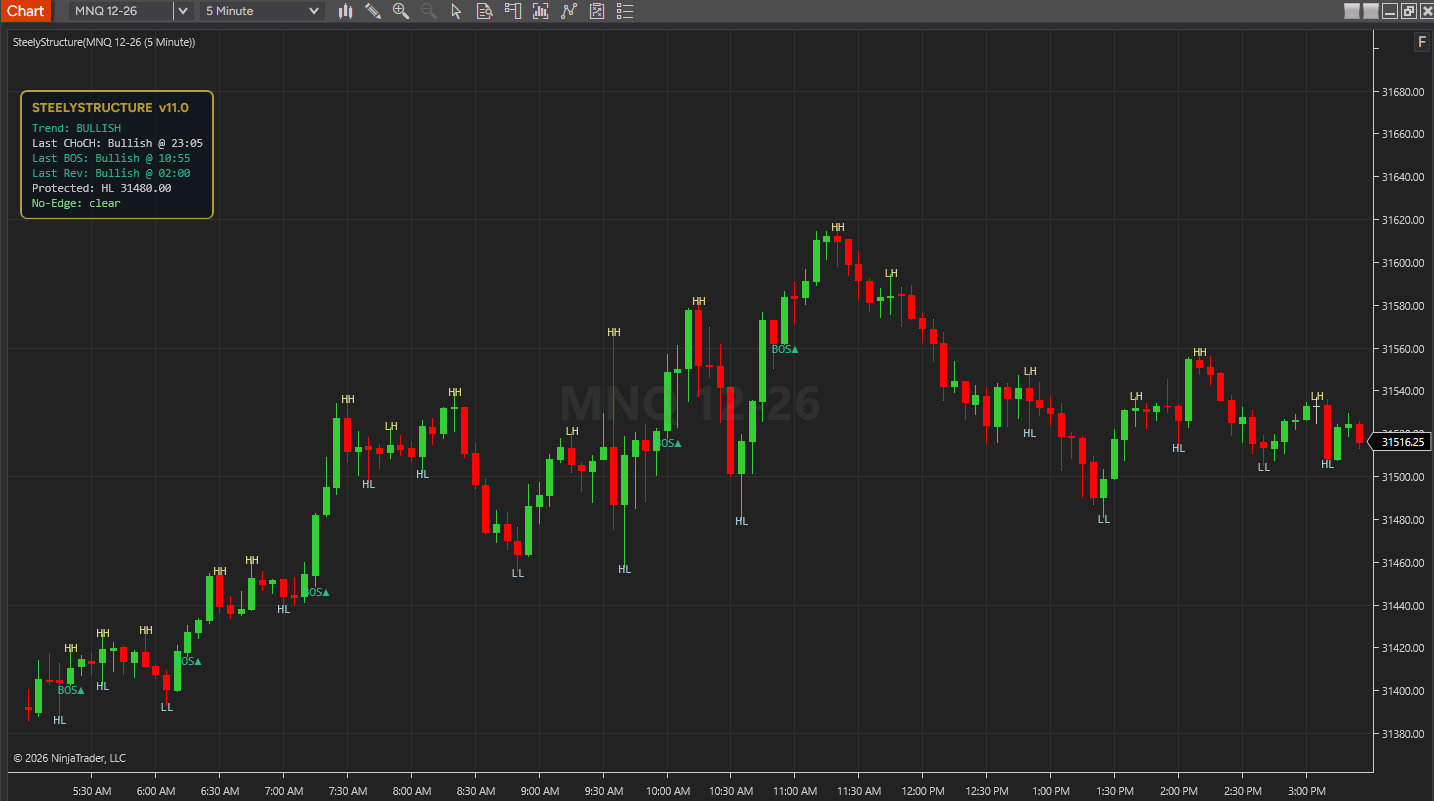Image resolution: width=1434 pixels, height=801 pixels.
Task: Click the 9:00 AM time axis label
Action: pyautogui.click(x=539, y=791)
